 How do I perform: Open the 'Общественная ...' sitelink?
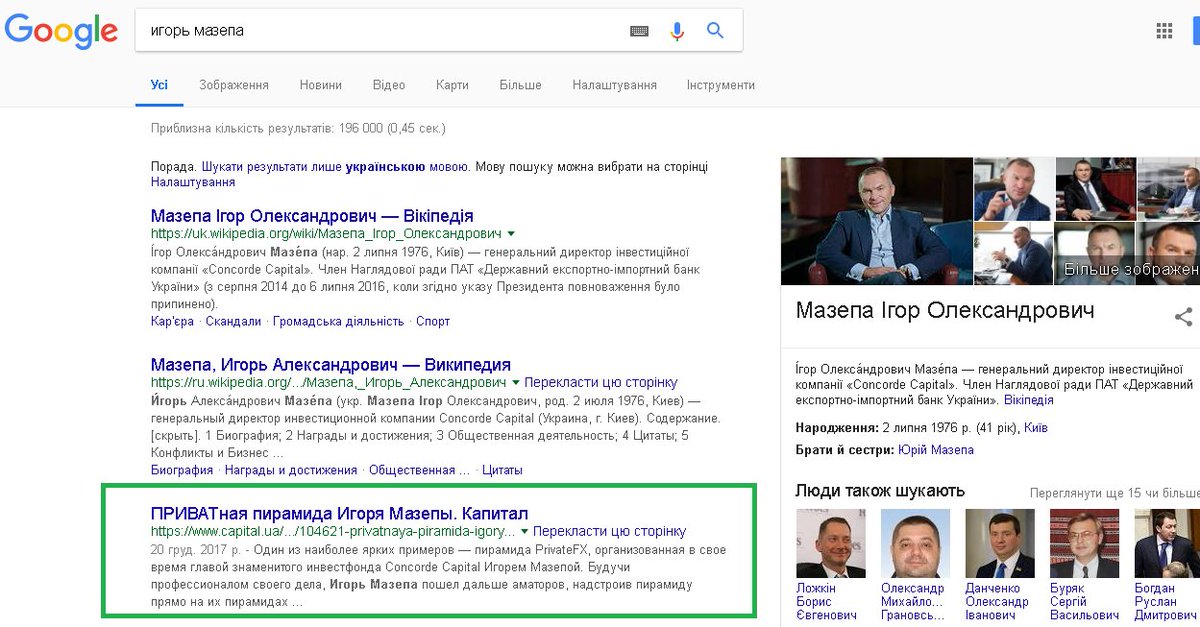coord(419,470)
